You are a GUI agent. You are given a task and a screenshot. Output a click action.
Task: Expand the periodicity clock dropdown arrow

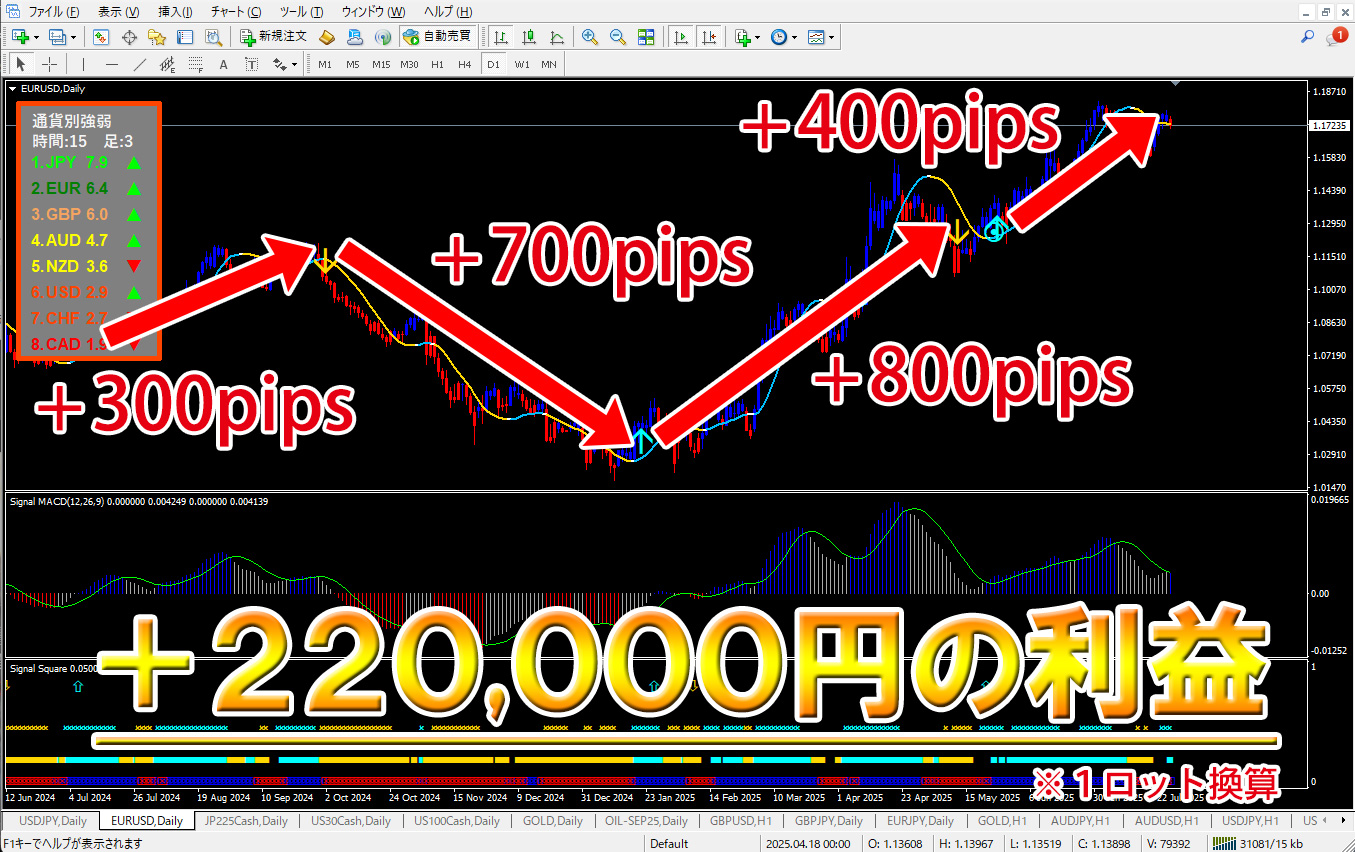coord(795,37)
